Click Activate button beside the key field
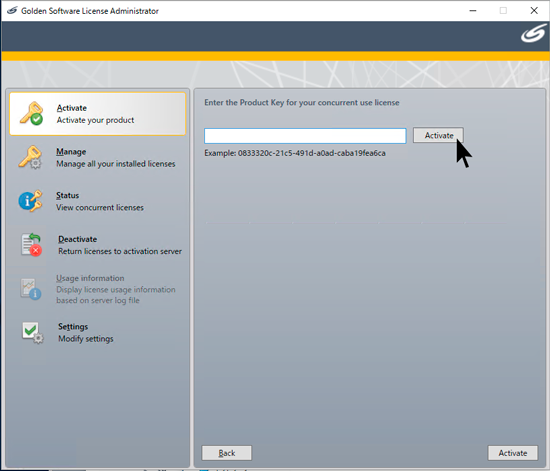550x471 pixels. [438, 135]
